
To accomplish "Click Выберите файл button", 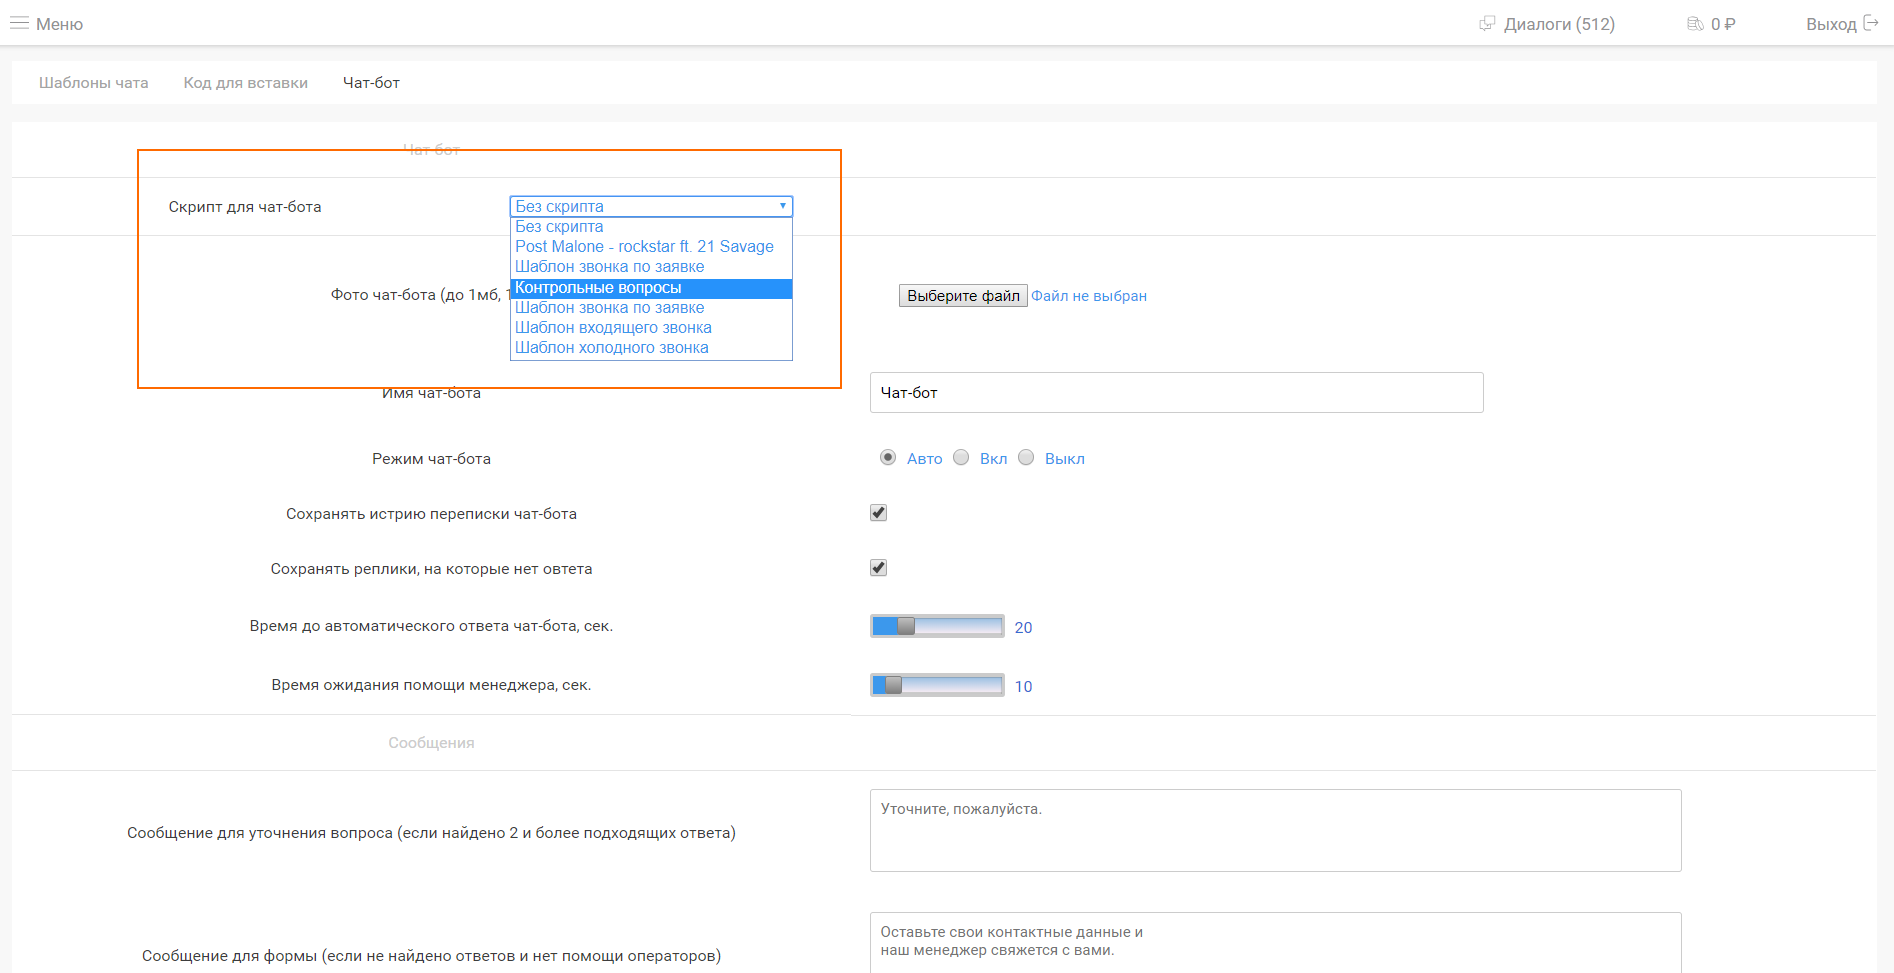I will (x=963, y=296).
